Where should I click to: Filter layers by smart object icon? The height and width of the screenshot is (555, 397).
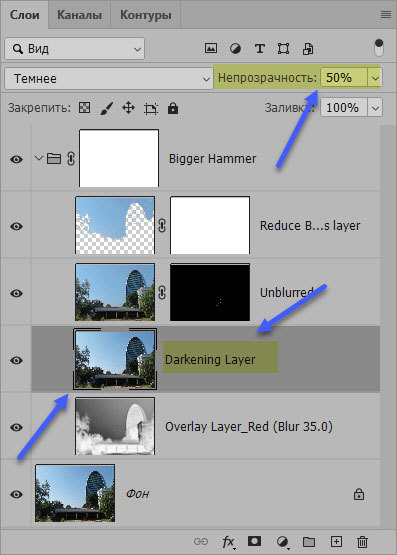308,48
